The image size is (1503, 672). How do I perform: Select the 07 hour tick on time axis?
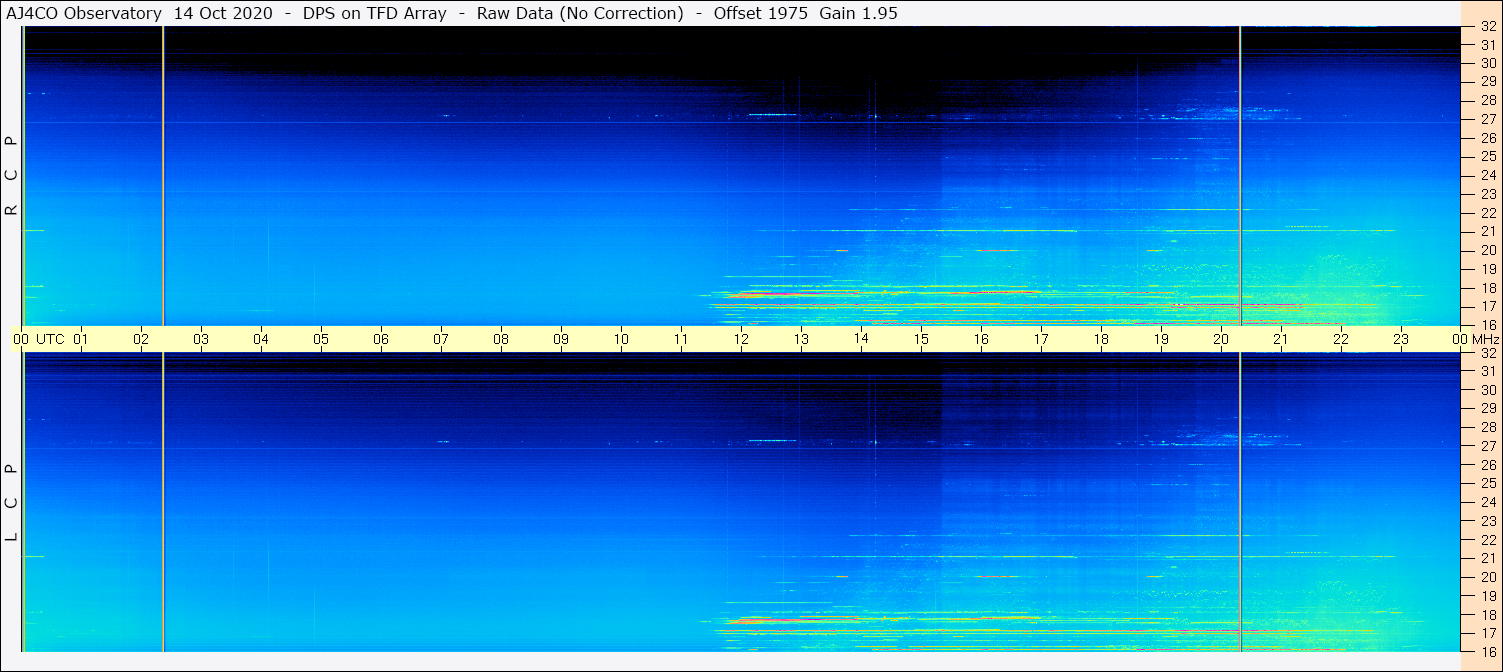[441, 339]
